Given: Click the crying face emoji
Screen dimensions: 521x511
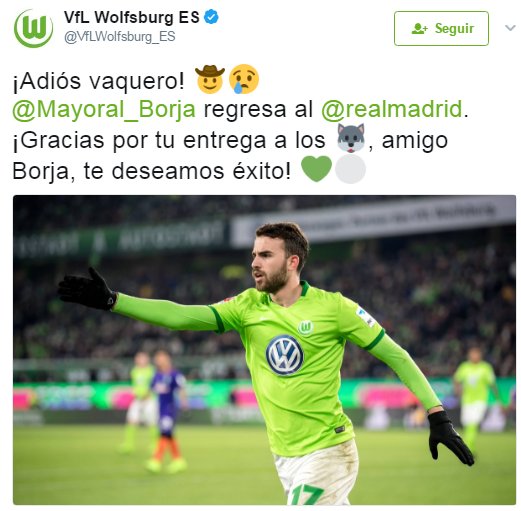Looking at the screenshot, I should tap(244, 79).
